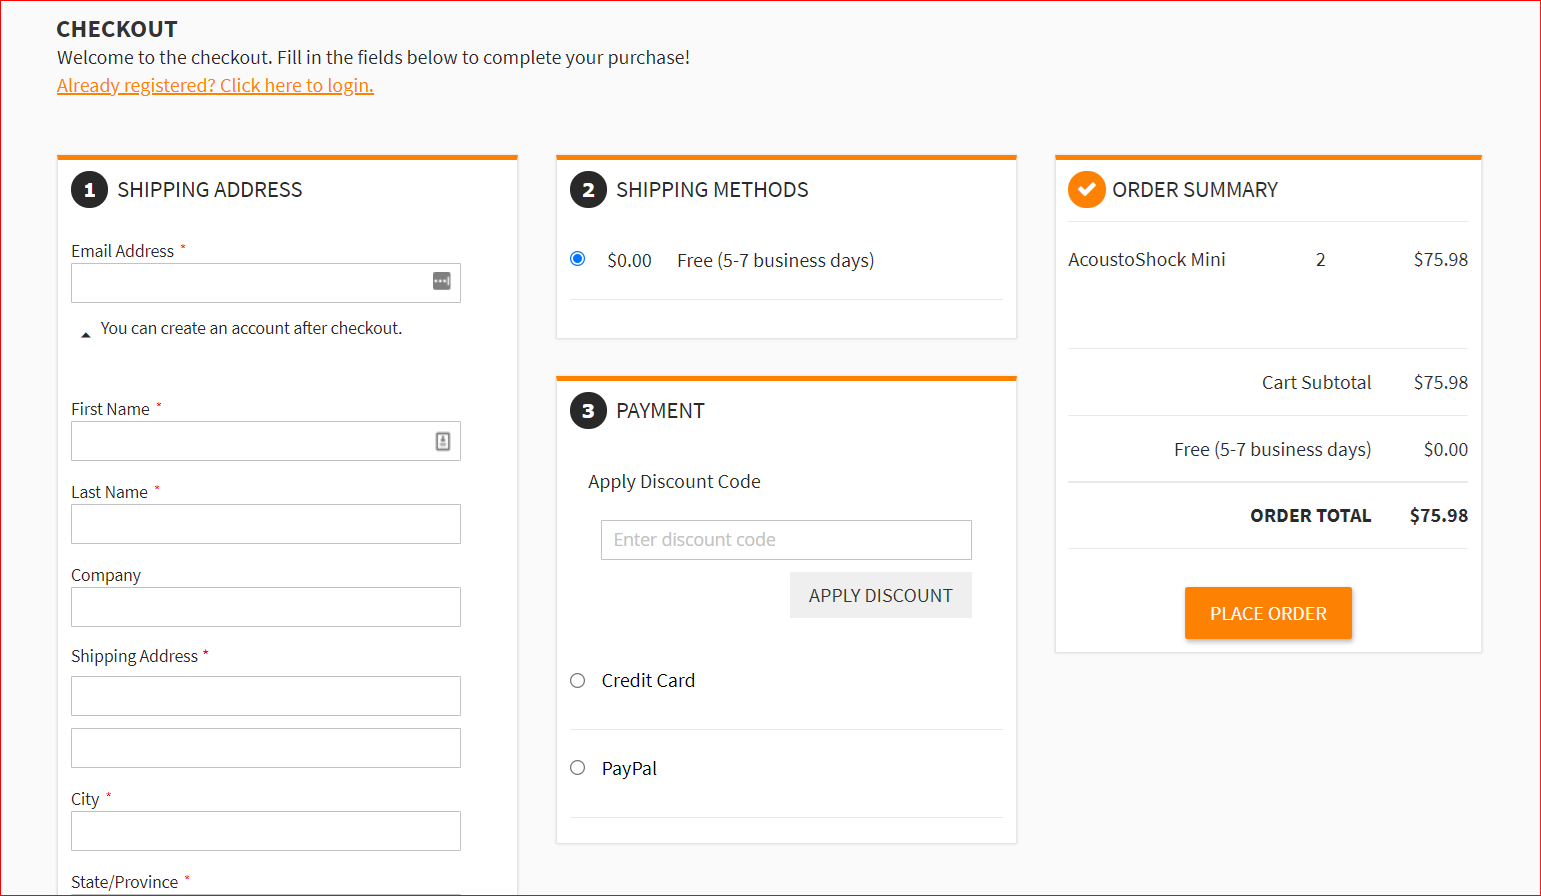The width and height of the screenshot is (1541, 896).
Task: Focus the Enter discount code field
Action: pos(785,540)
